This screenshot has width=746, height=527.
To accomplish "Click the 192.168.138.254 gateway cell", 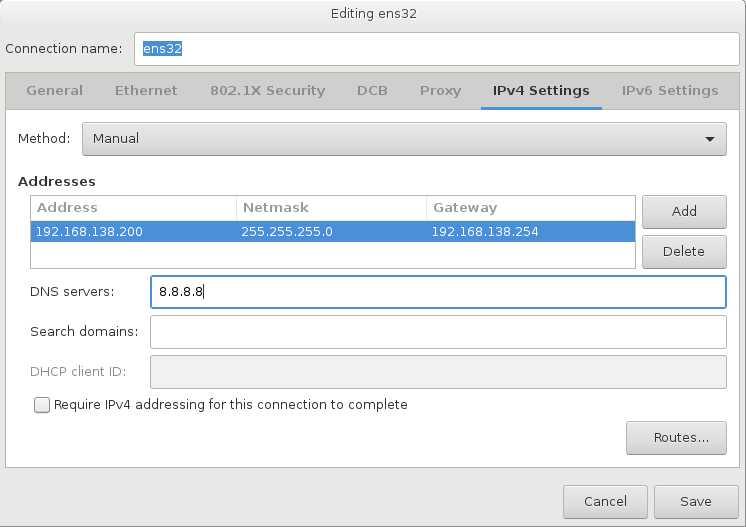I will [x=530, y=232].
